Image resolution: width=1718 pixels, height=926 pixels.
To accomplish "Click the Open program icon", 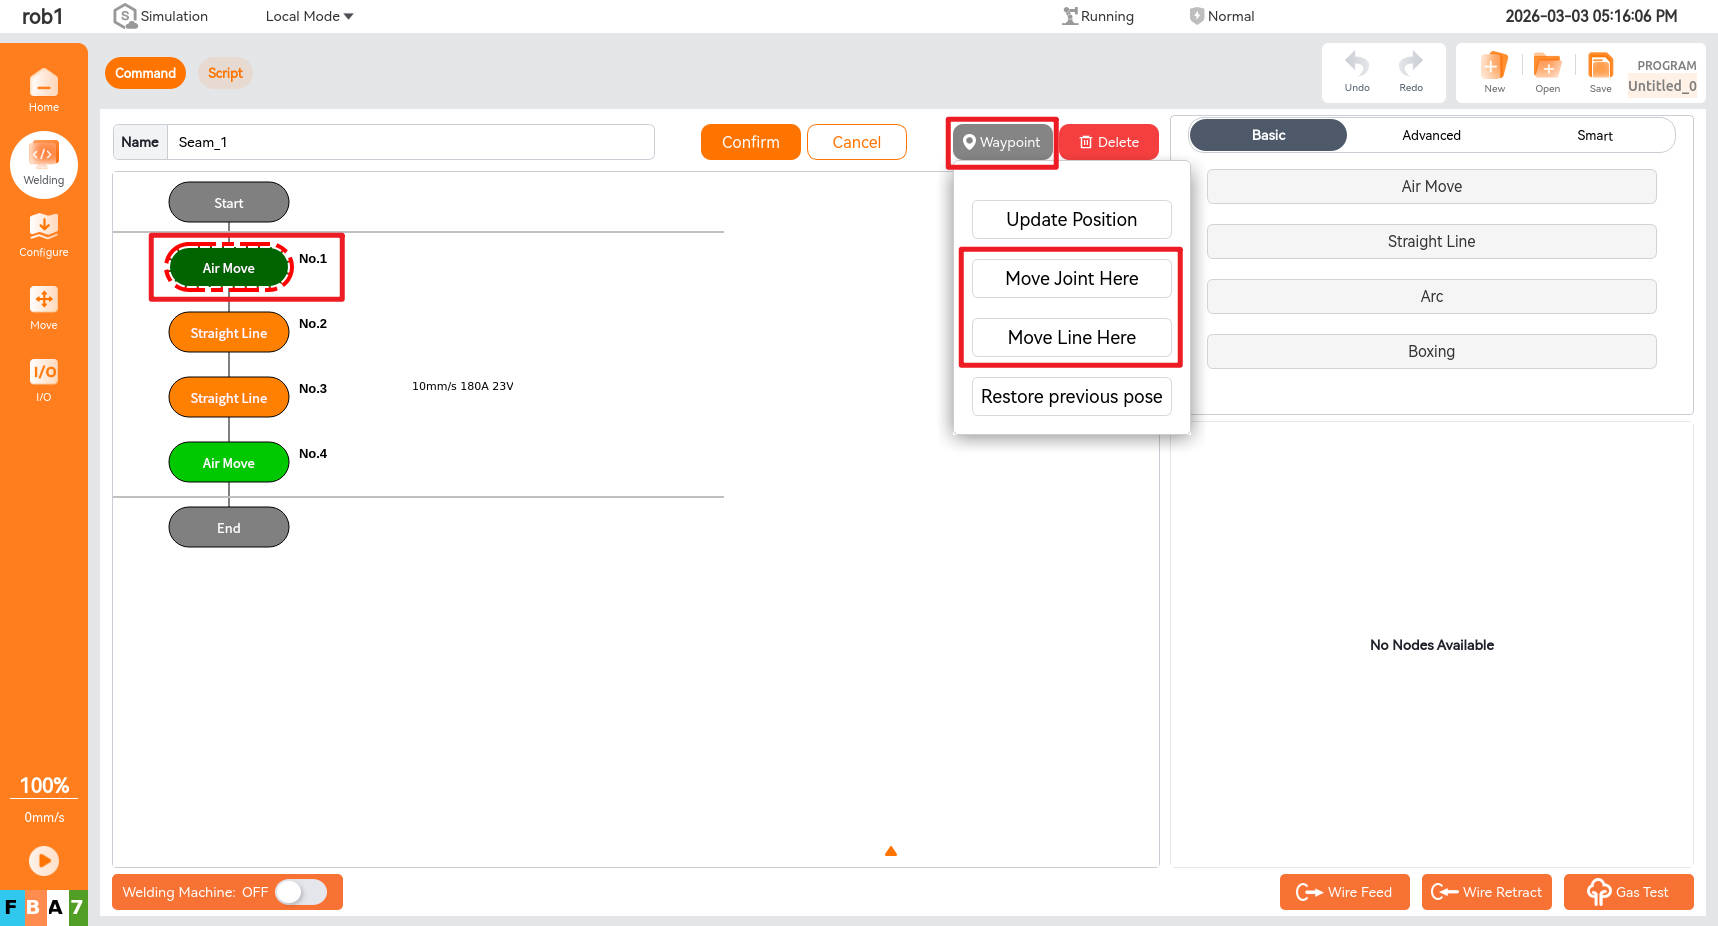I will point(1547,72).
